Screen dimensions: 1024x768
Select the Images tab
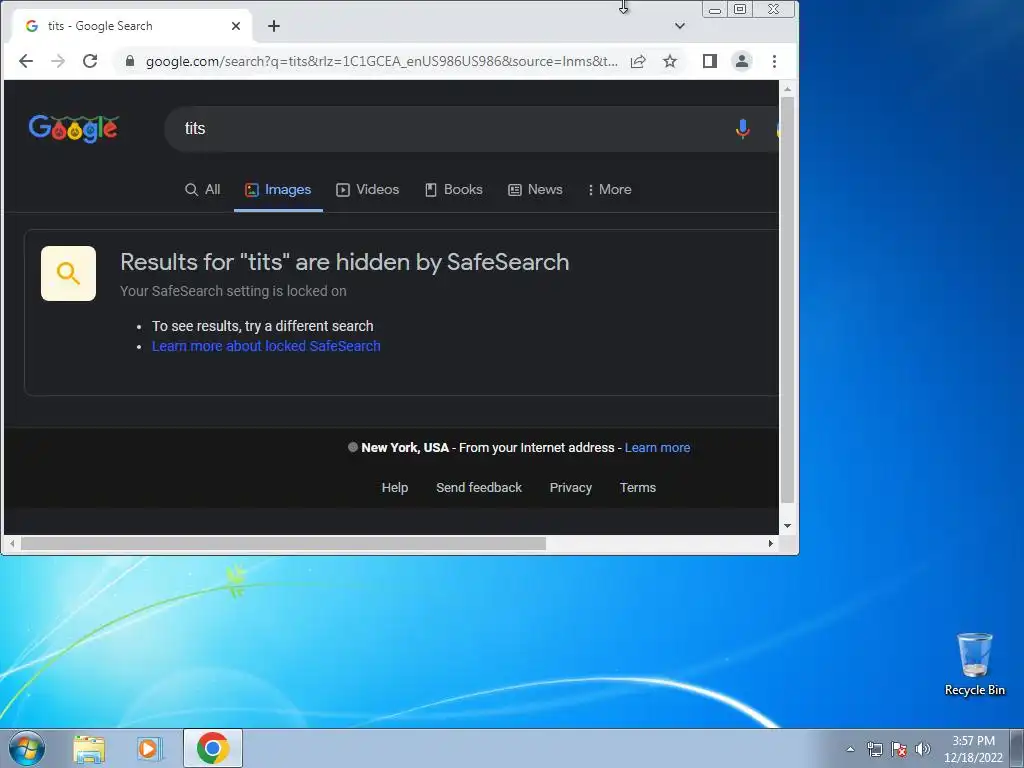[278, 189]
